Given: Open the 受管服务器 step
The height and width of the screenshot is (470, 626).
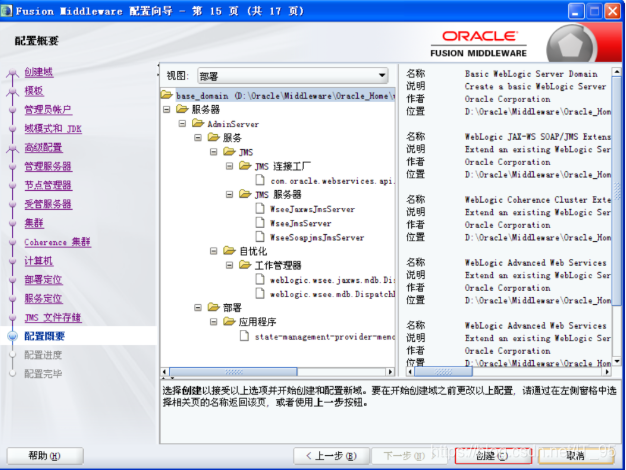Looking at the screenshot, I should (x=48, y=204).
